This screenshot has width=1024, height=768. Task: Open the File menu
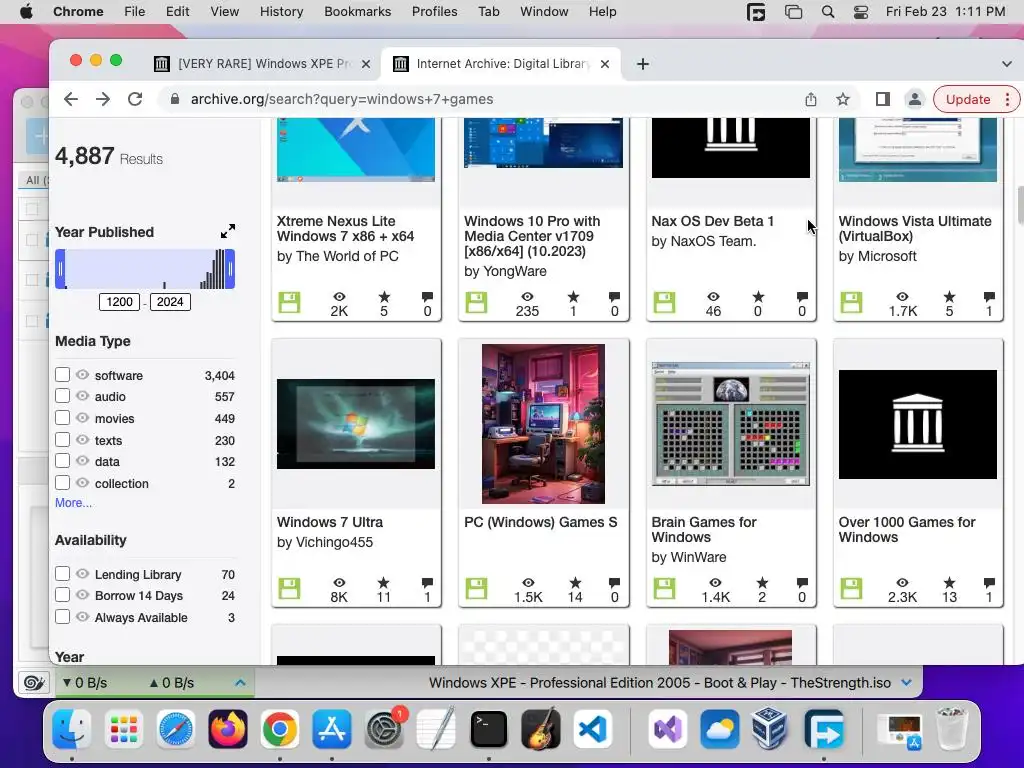point(135,12)
